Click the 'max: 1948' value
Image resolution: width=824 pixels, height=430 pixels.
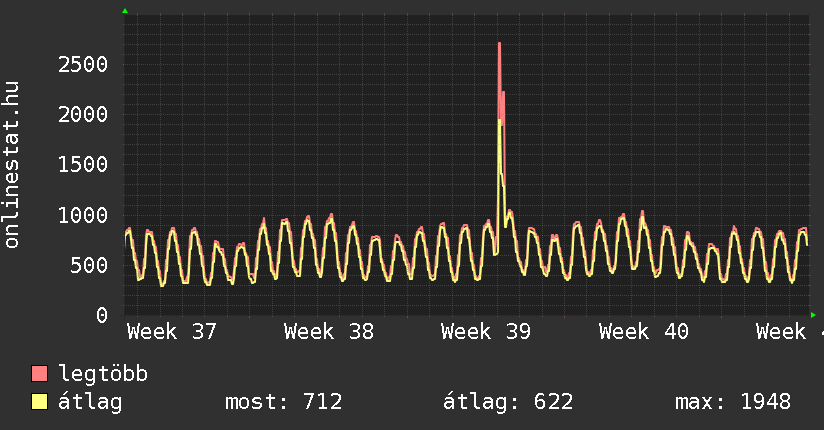pyautogui.click(x=733, y=402)
